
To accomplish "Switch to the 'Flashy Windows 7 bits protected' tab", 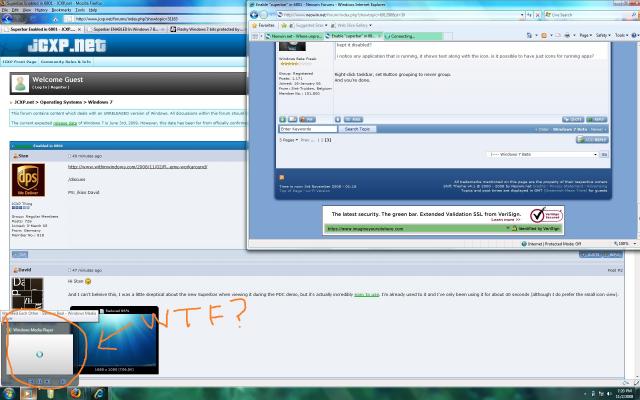I will [x=207, y=29].
